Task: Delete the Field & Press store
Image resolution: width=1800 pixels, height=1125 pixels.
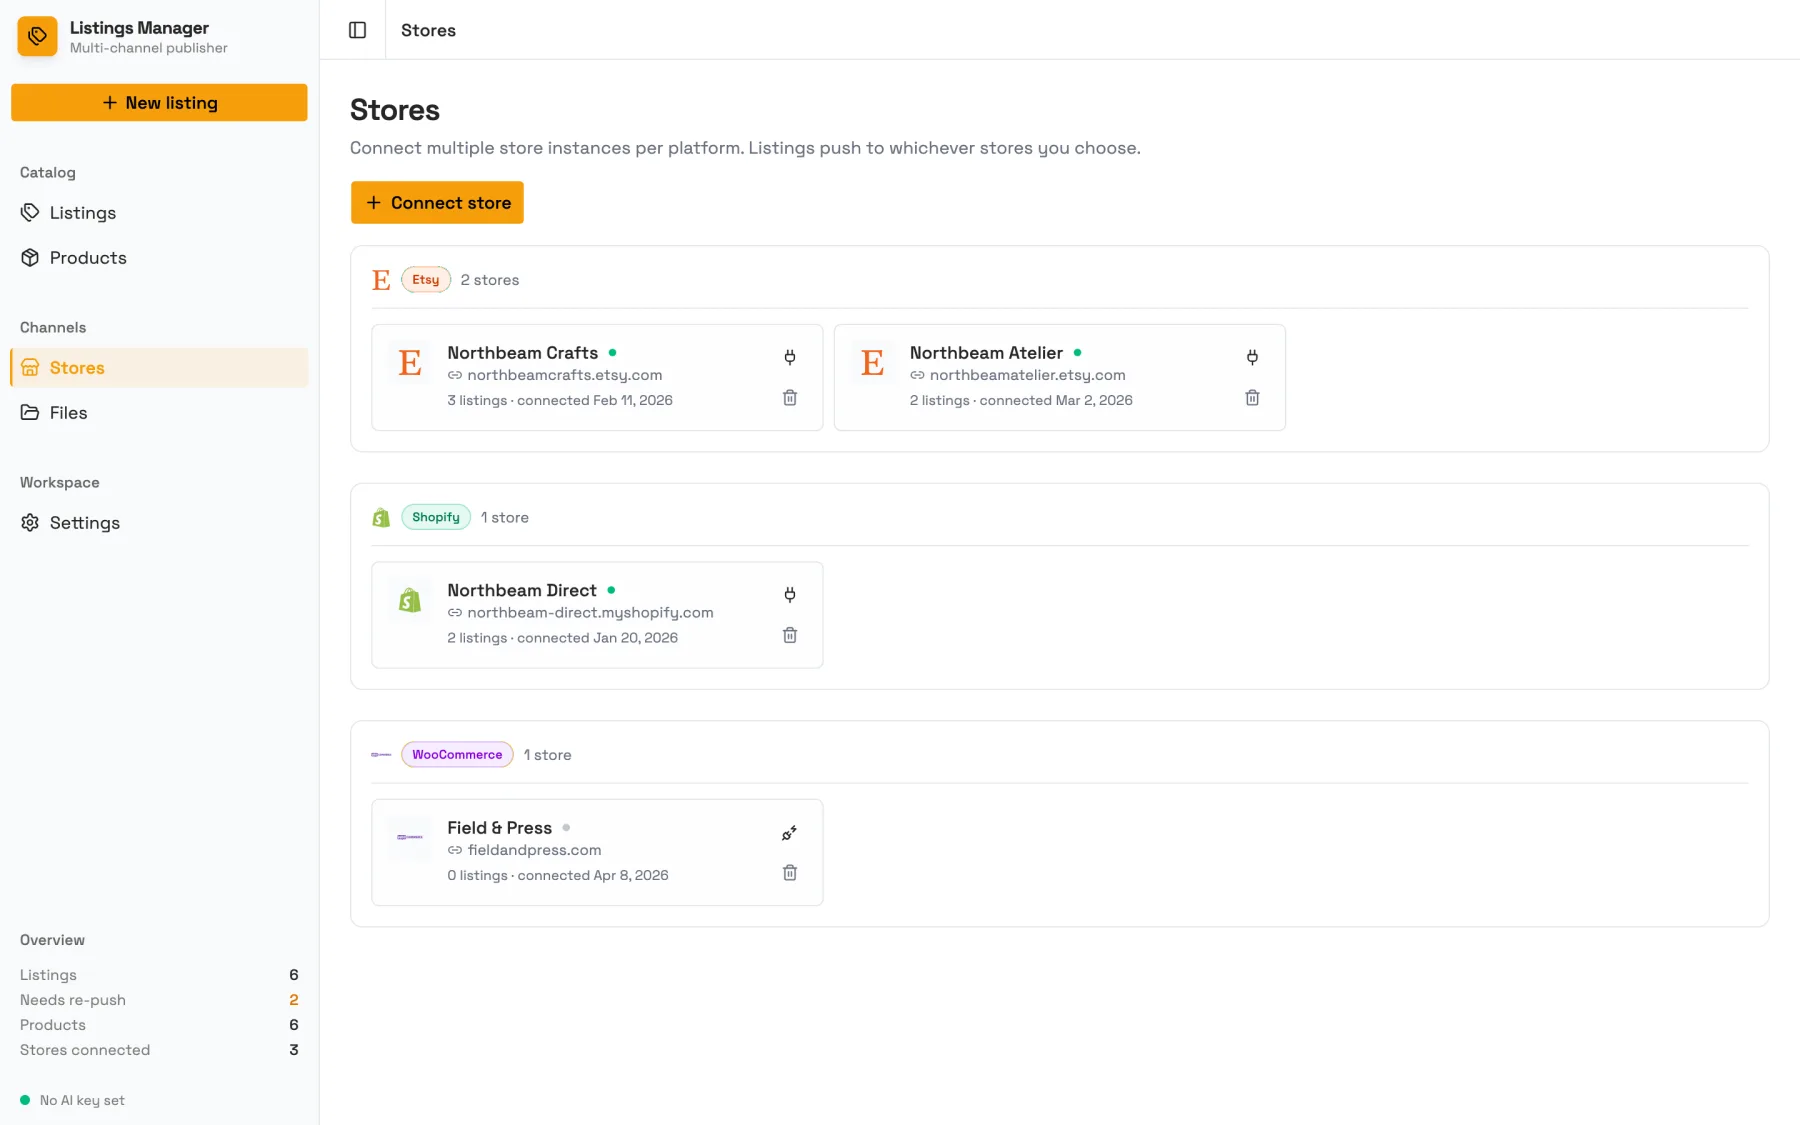Action: [790, 873]
